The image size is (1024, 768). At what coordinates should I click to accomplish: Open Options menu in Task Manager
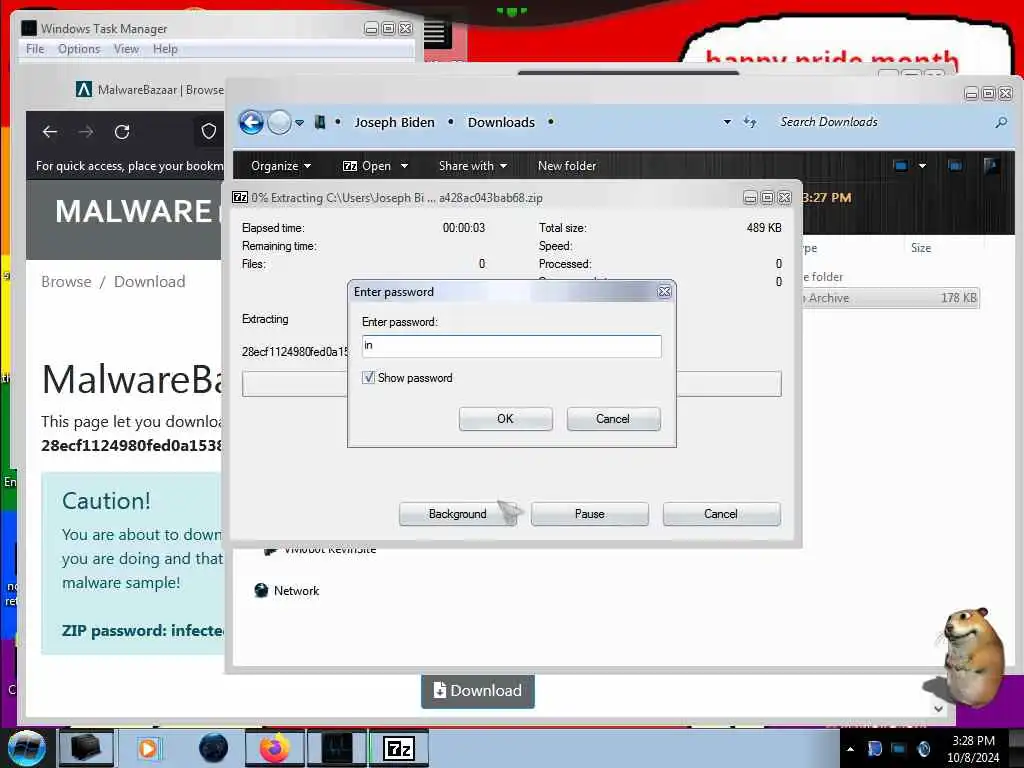[79, 49]
